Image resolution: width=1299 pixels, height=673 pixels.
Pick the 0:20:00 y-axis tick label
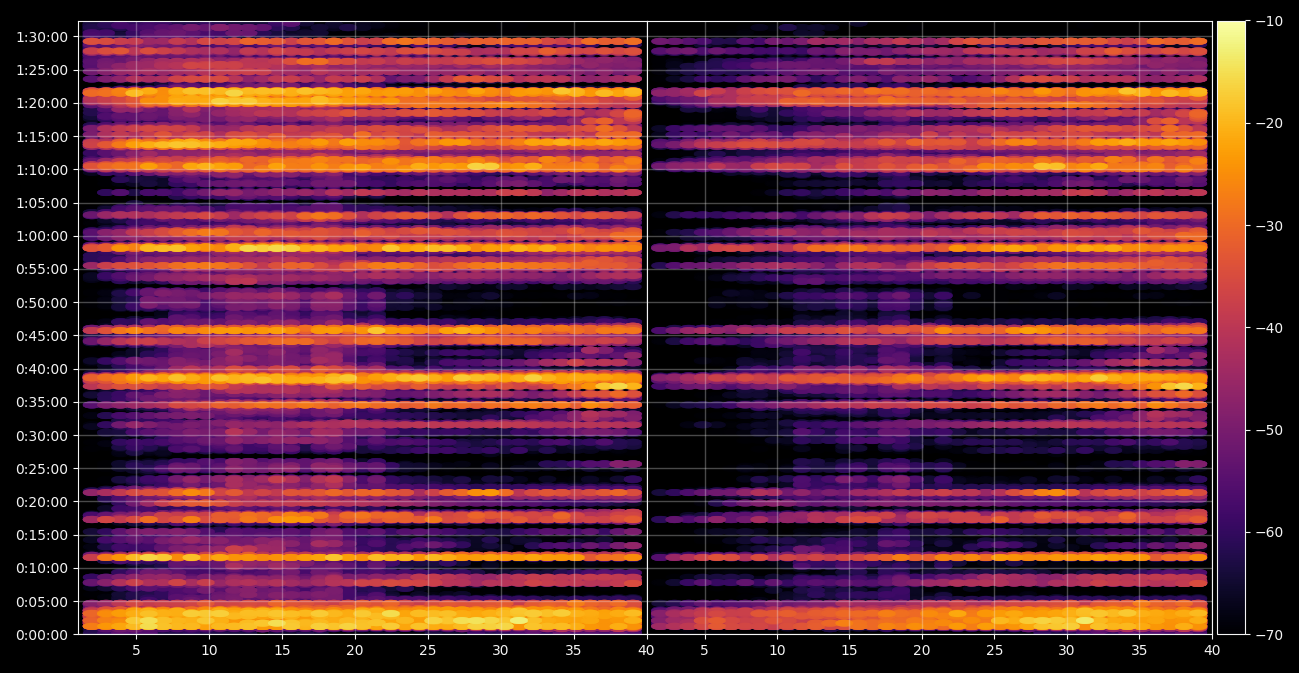tap(43, 501)
